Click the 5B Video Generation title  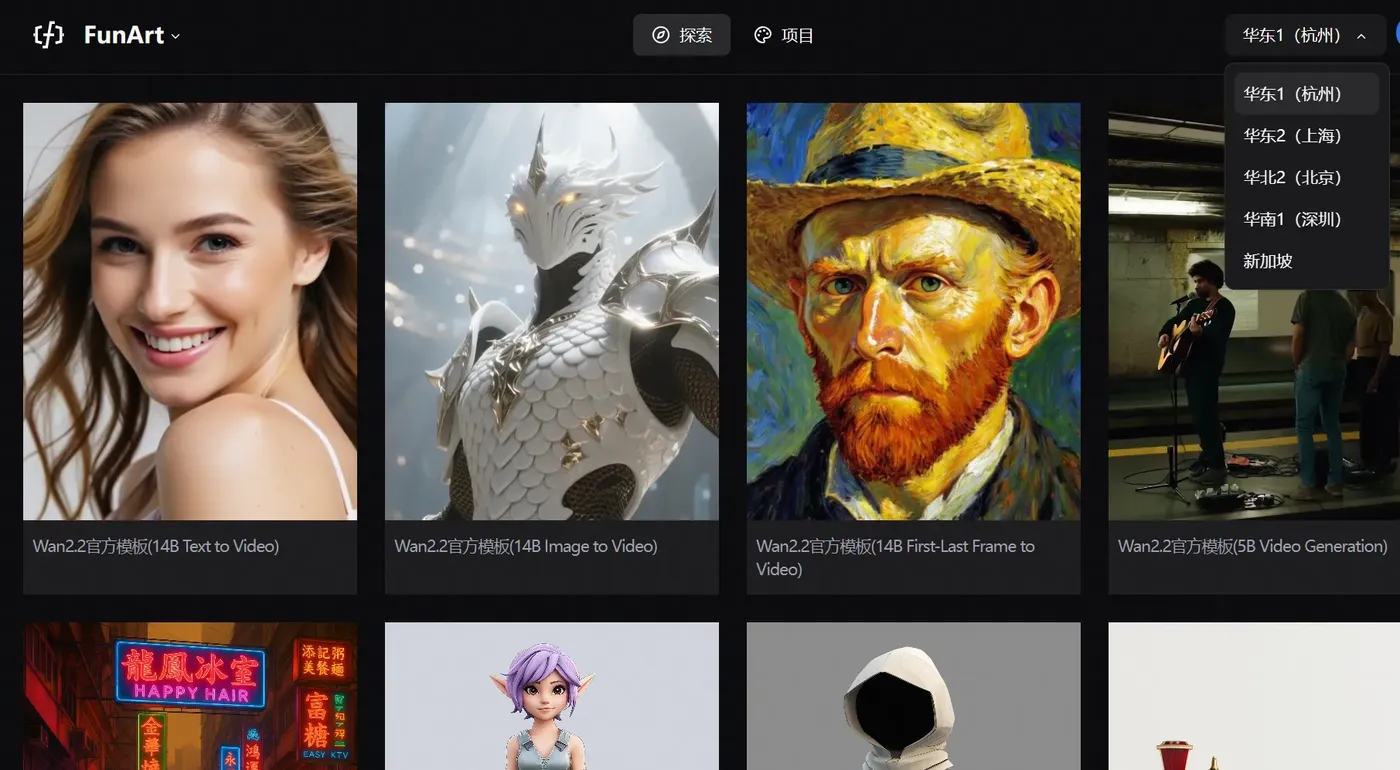tap(1253, 547)
